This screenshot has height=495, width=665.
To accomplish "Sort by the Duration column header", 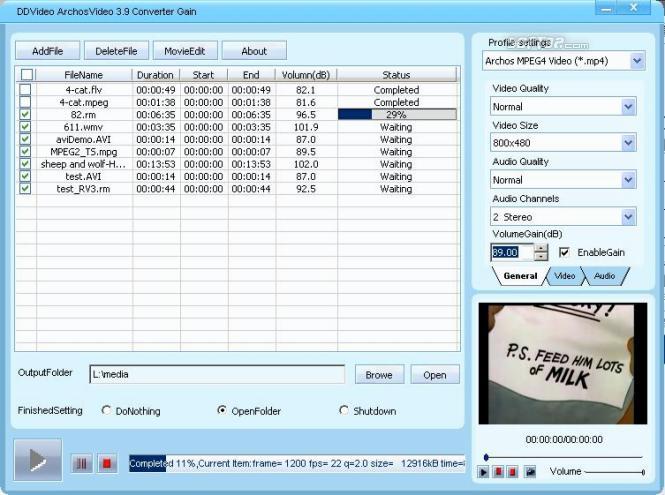I will pyautogui.click(x=155, y=75).
